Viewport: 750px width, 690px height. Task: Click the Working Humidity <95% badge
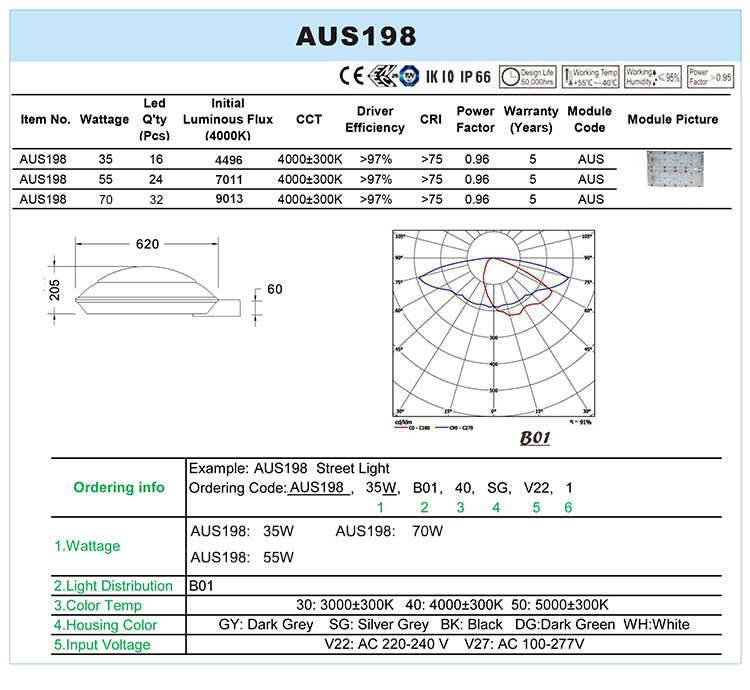click(x=653, y=77)
